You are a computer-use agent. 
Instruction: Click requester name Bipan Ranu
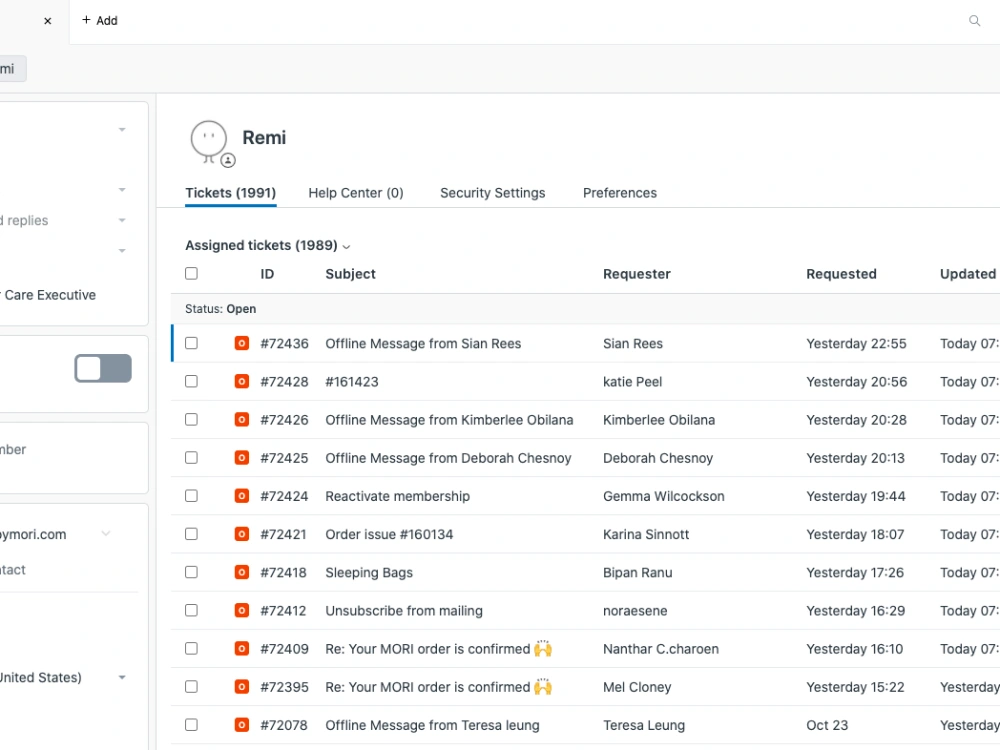tap(637, 572)
